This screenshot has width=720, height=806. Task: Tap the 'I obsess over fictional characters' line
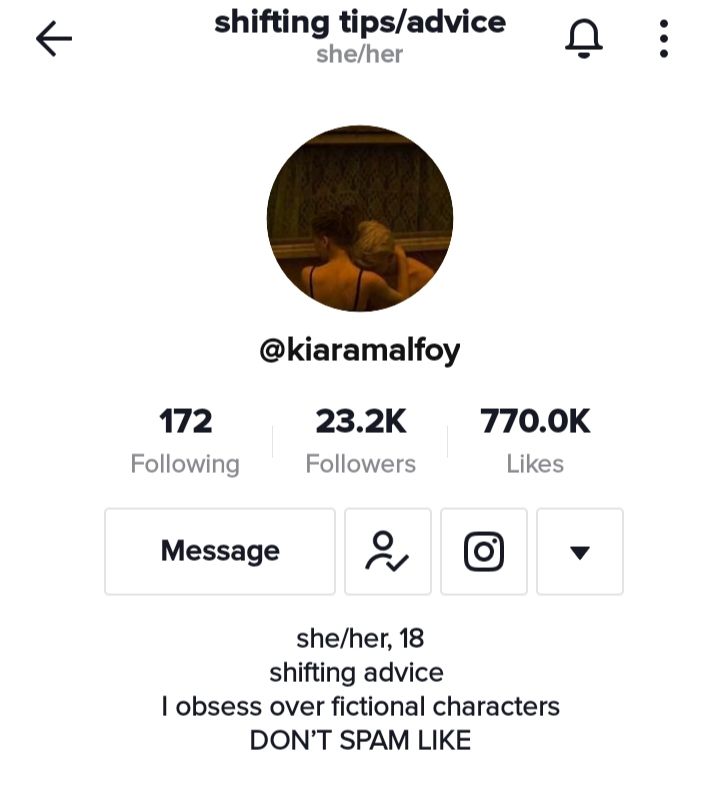360,706
